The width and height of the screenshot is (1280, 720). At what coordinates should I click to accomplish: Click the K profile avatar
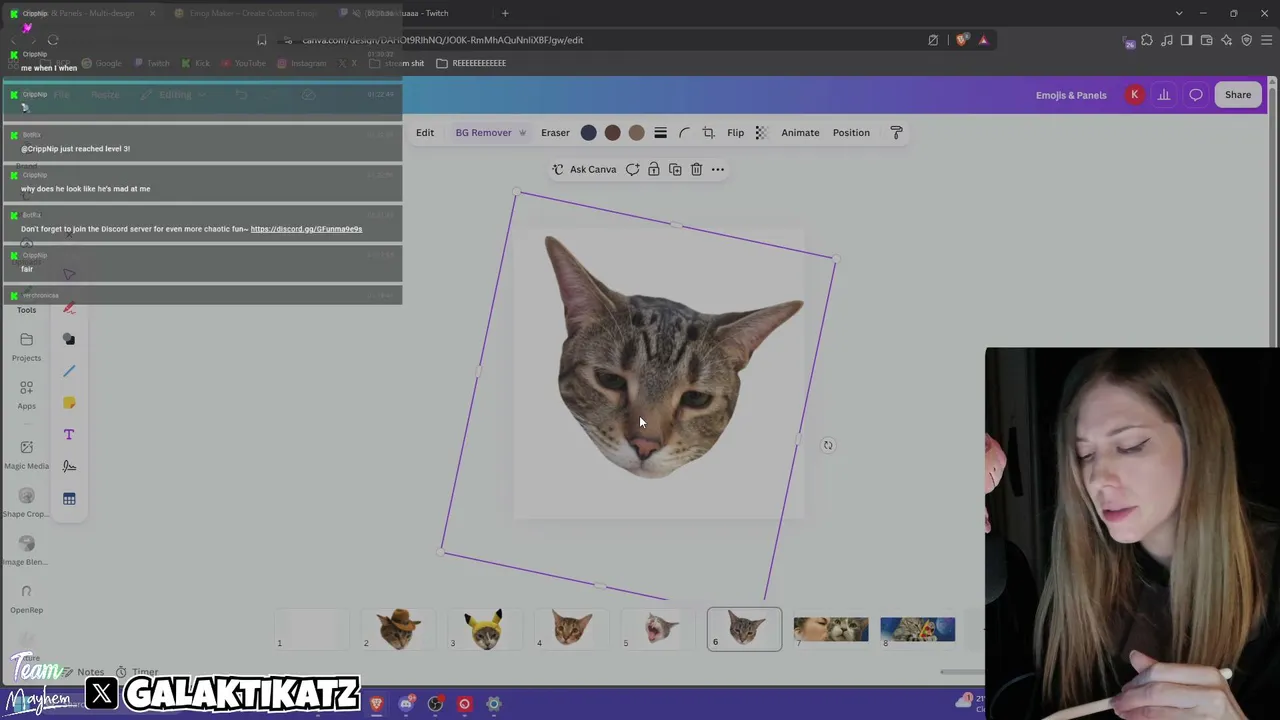click(1134, 95)
